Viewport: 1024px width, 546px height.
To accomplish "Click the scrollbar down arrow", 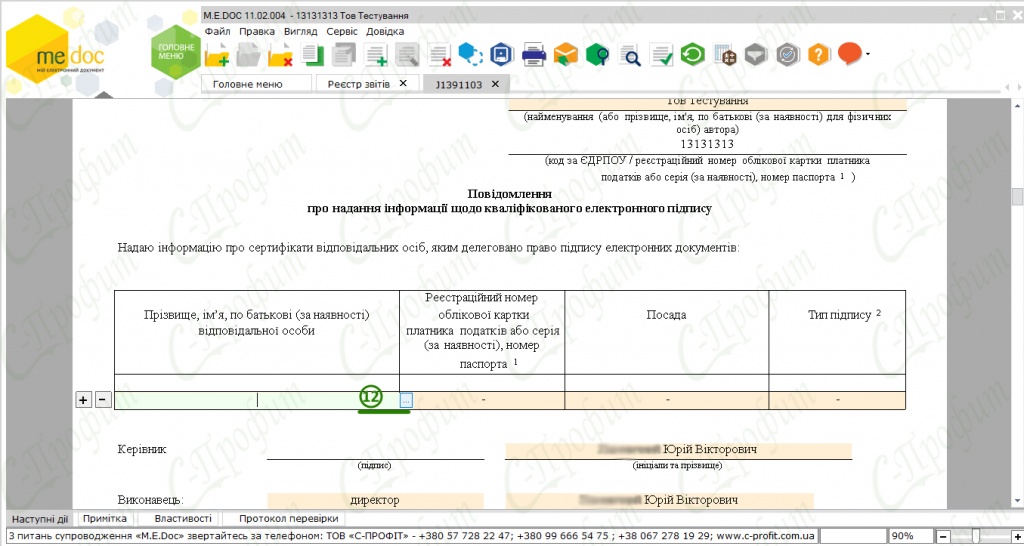I will tap(1017, 501).
